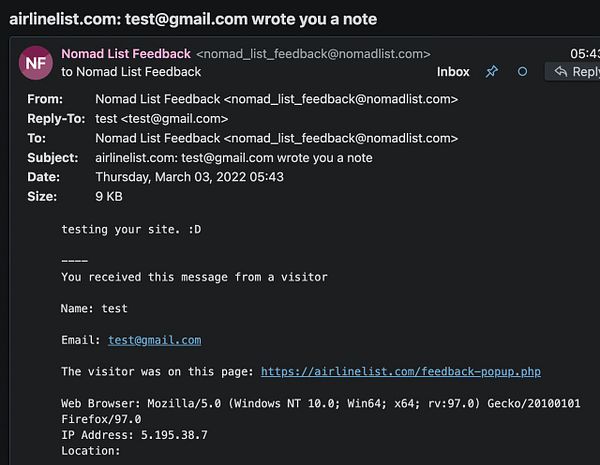This screenshot has height=465, width=600.
Task: Click the Subject field value
Action: click(233, 158)
